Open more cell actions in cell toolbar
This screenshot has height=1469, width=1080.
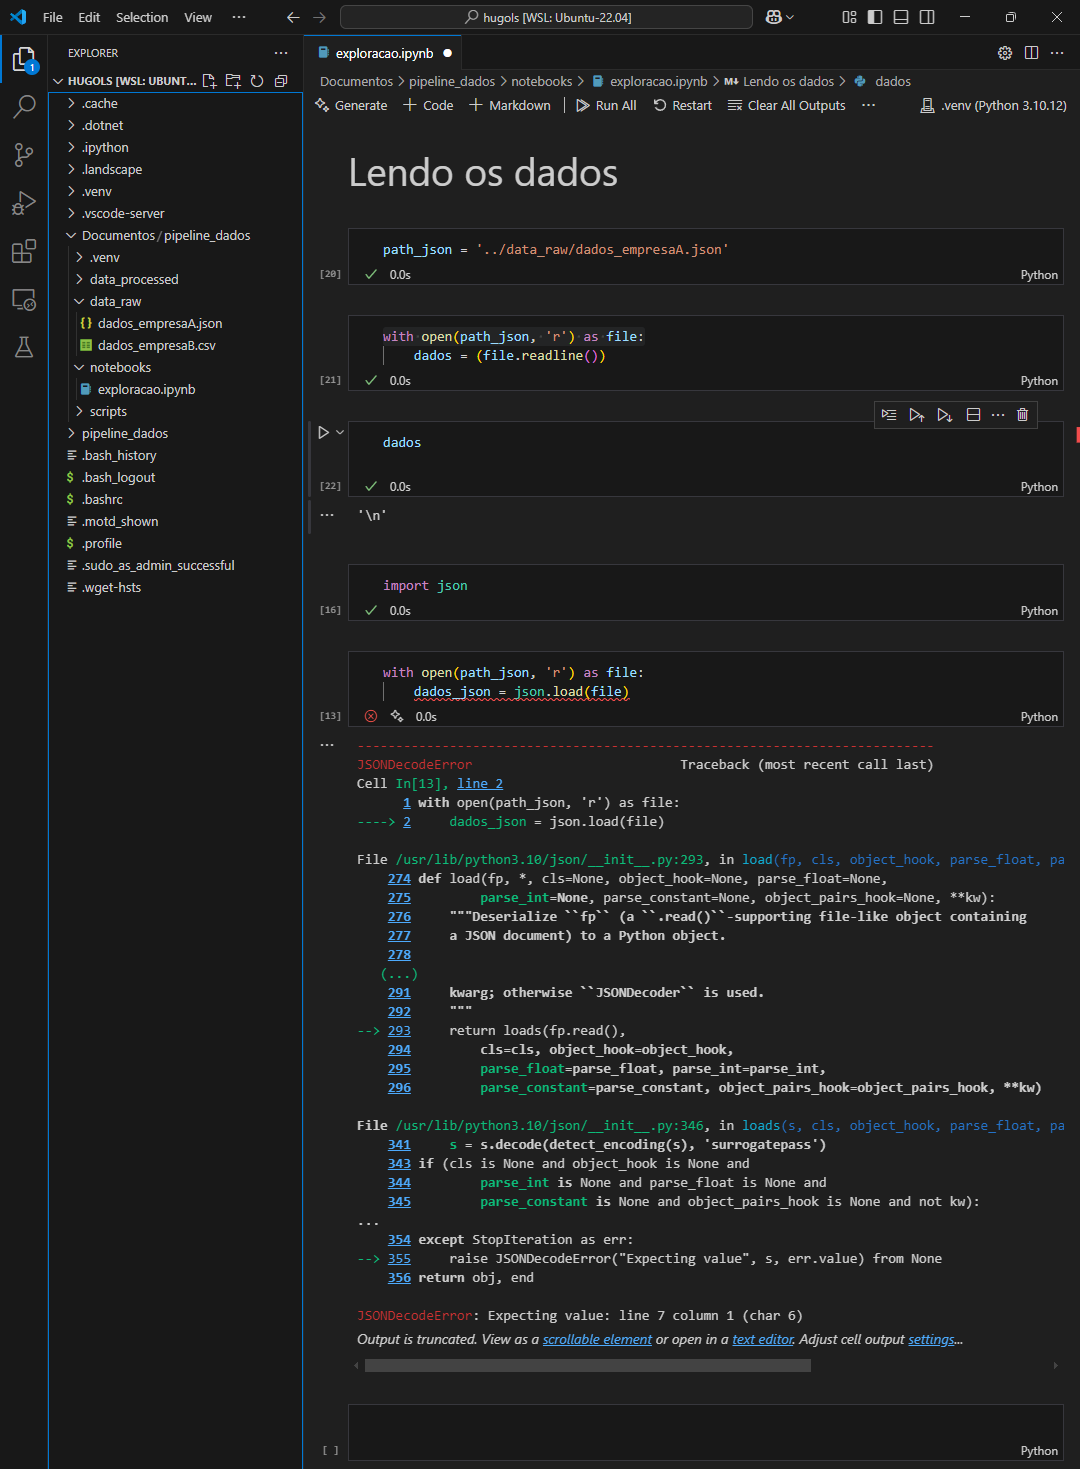click(998, 414)
